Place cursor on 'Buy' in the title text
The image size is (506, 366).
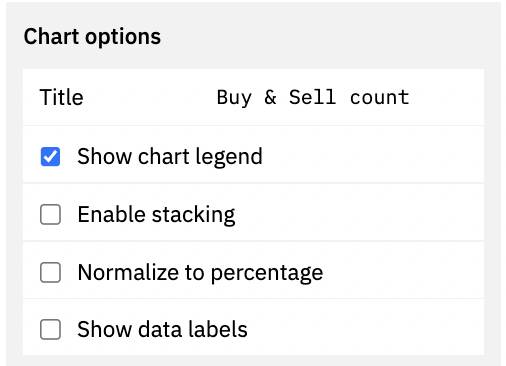pyautogui.click(x=234, y=98)
